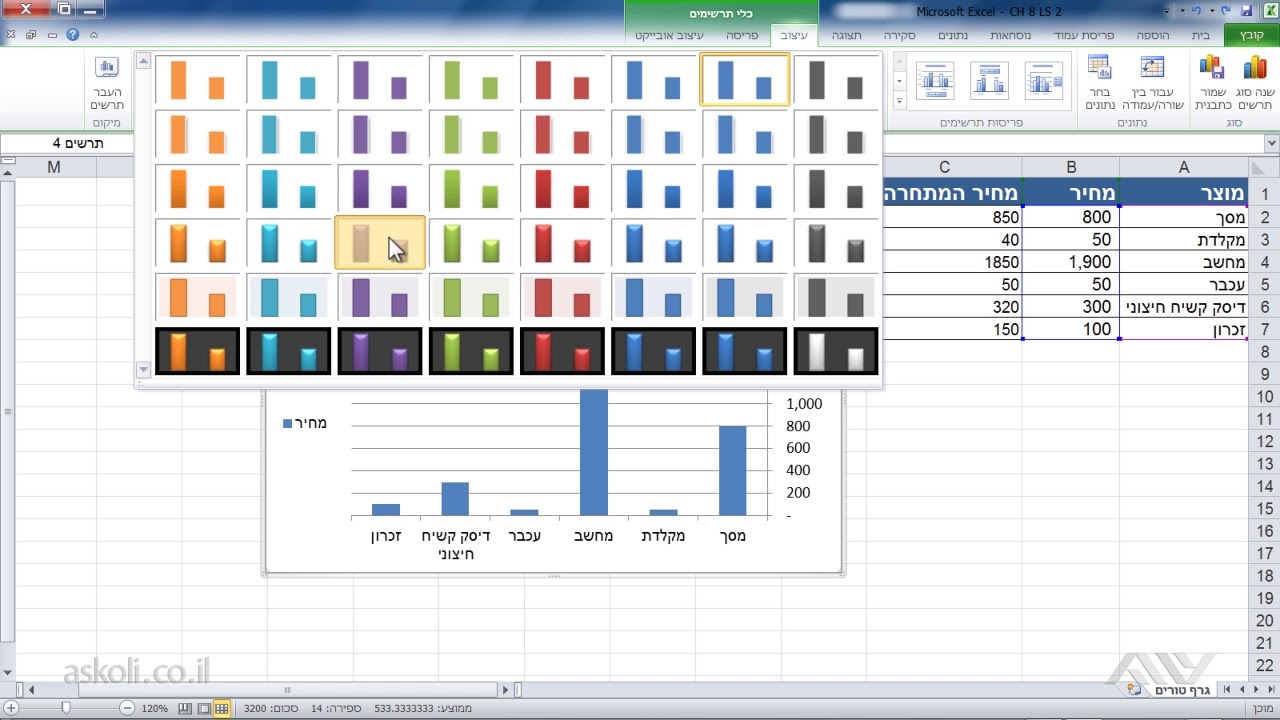Viewport: 1280px width, 720px height.
Task: Zoom in with the plus button
Action: click(10, 708)
